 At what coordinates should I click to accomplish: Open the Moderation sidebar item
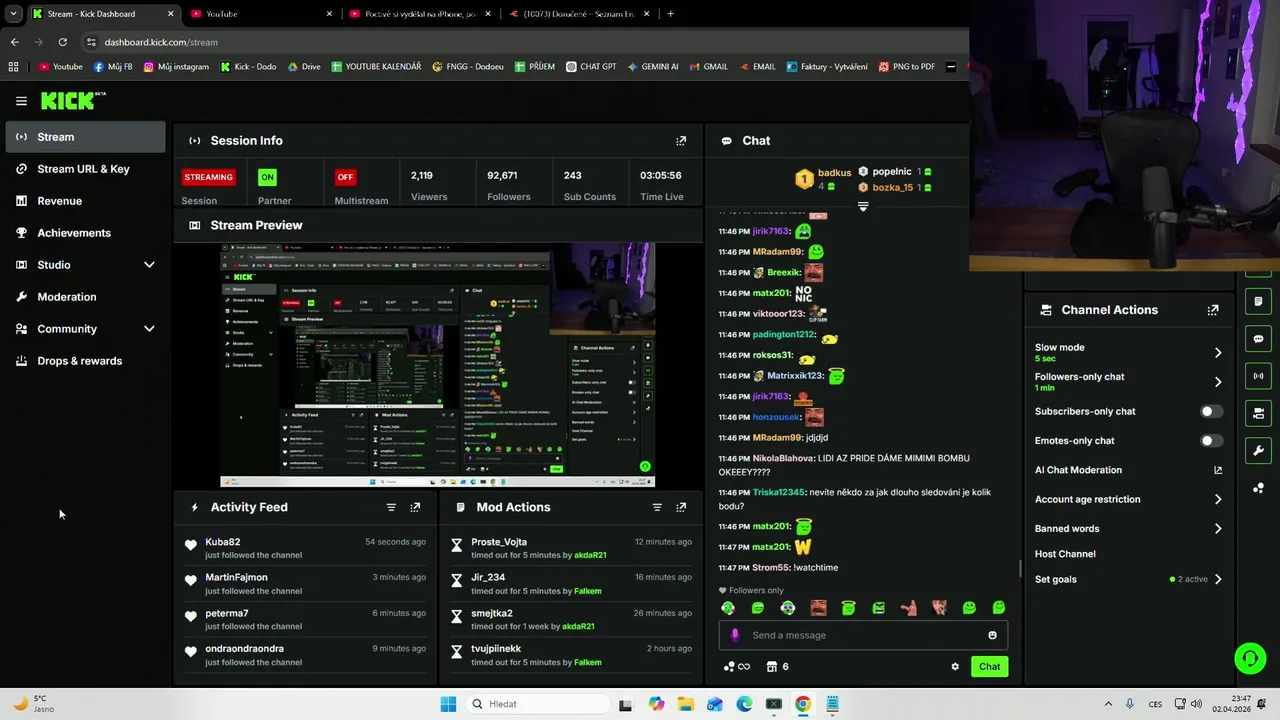[x=85, y=297]
